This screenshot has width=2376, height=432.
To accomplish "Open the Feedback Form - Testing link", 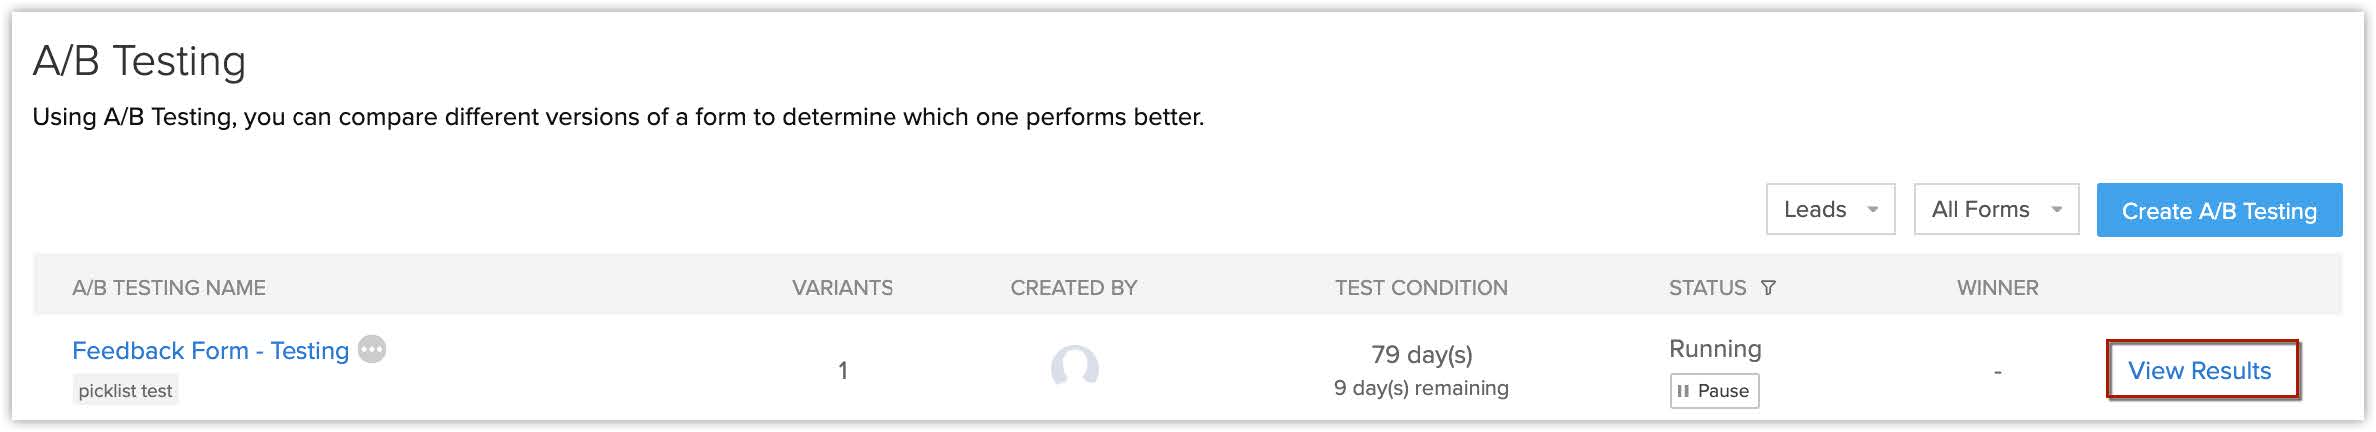I will (210, 351).
